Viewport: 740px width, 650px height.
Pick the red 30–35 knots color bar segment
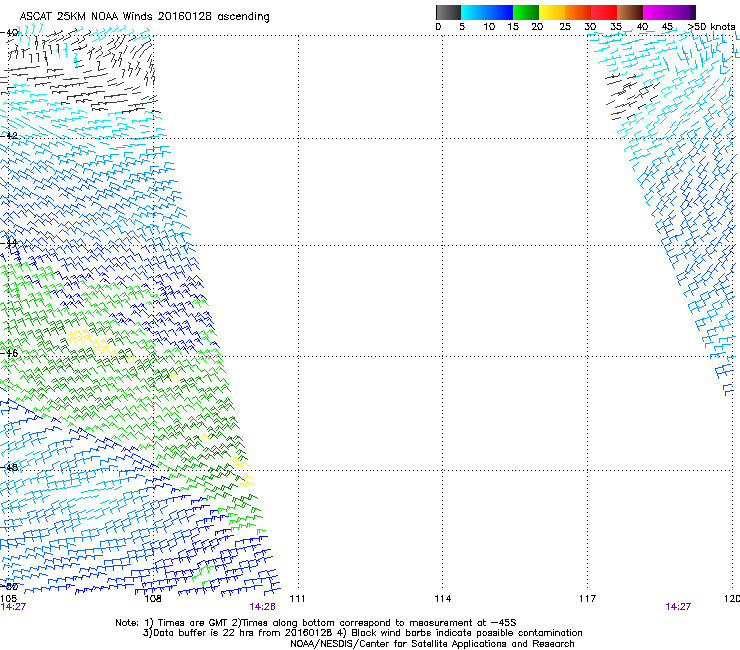604,12
